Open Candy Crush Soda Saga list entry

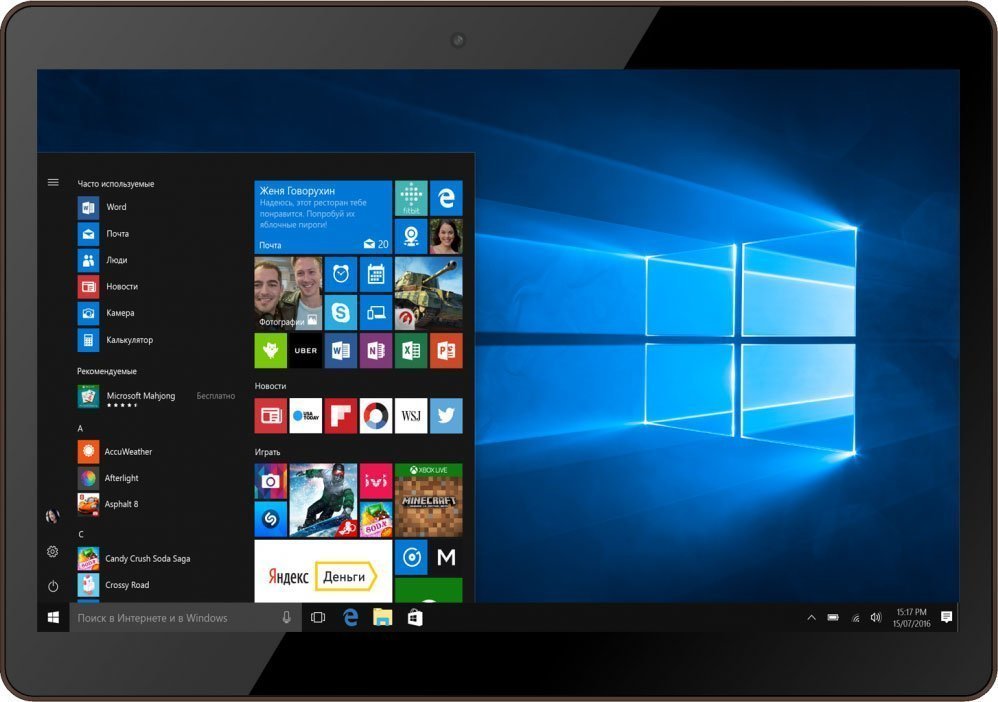point(134,559)
